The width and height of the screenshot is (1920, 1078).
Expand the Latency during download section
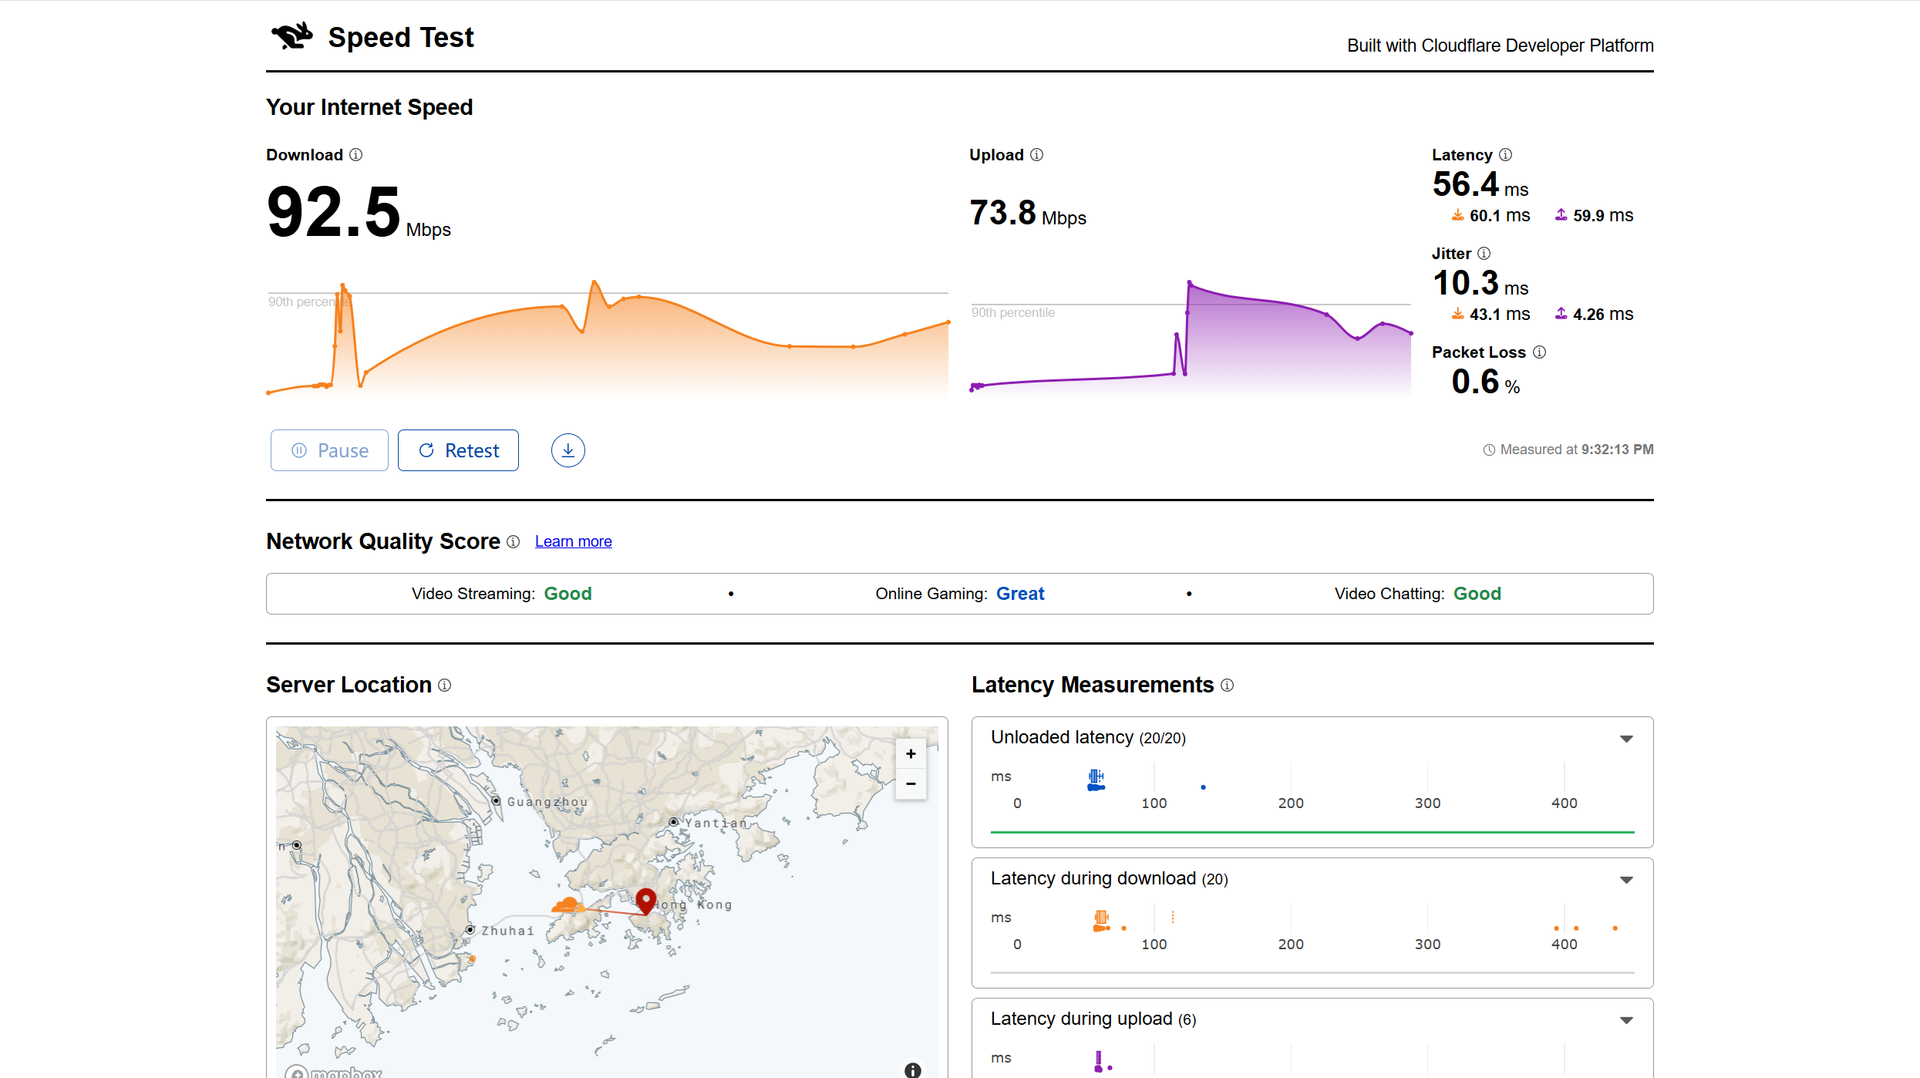(1626, 880)
